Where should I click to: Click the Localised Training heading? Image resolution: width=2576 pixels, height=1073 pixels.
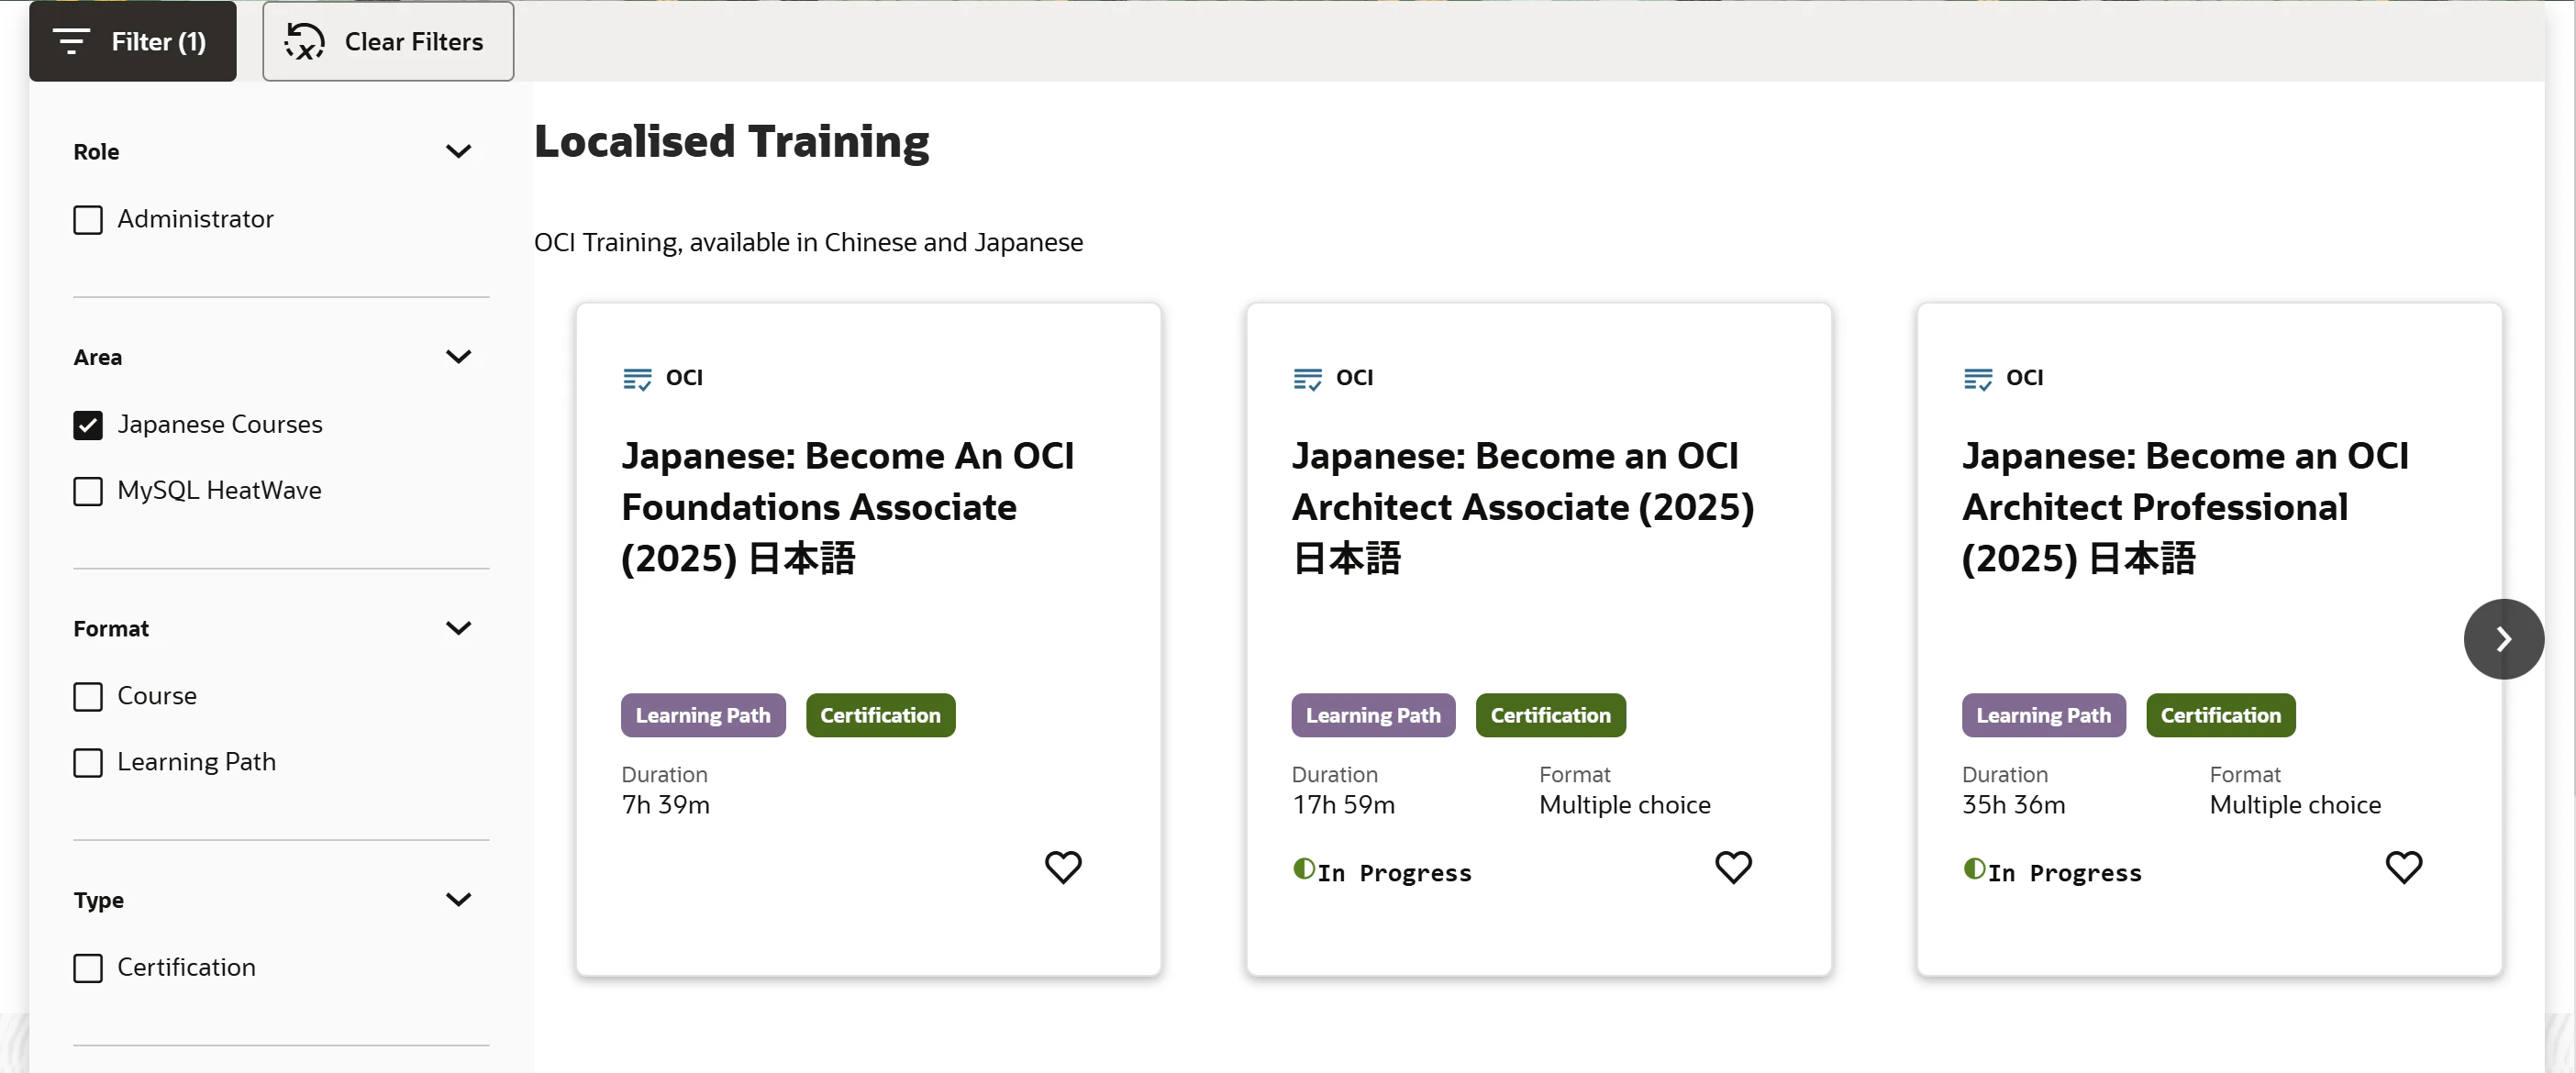pos(731,142)
